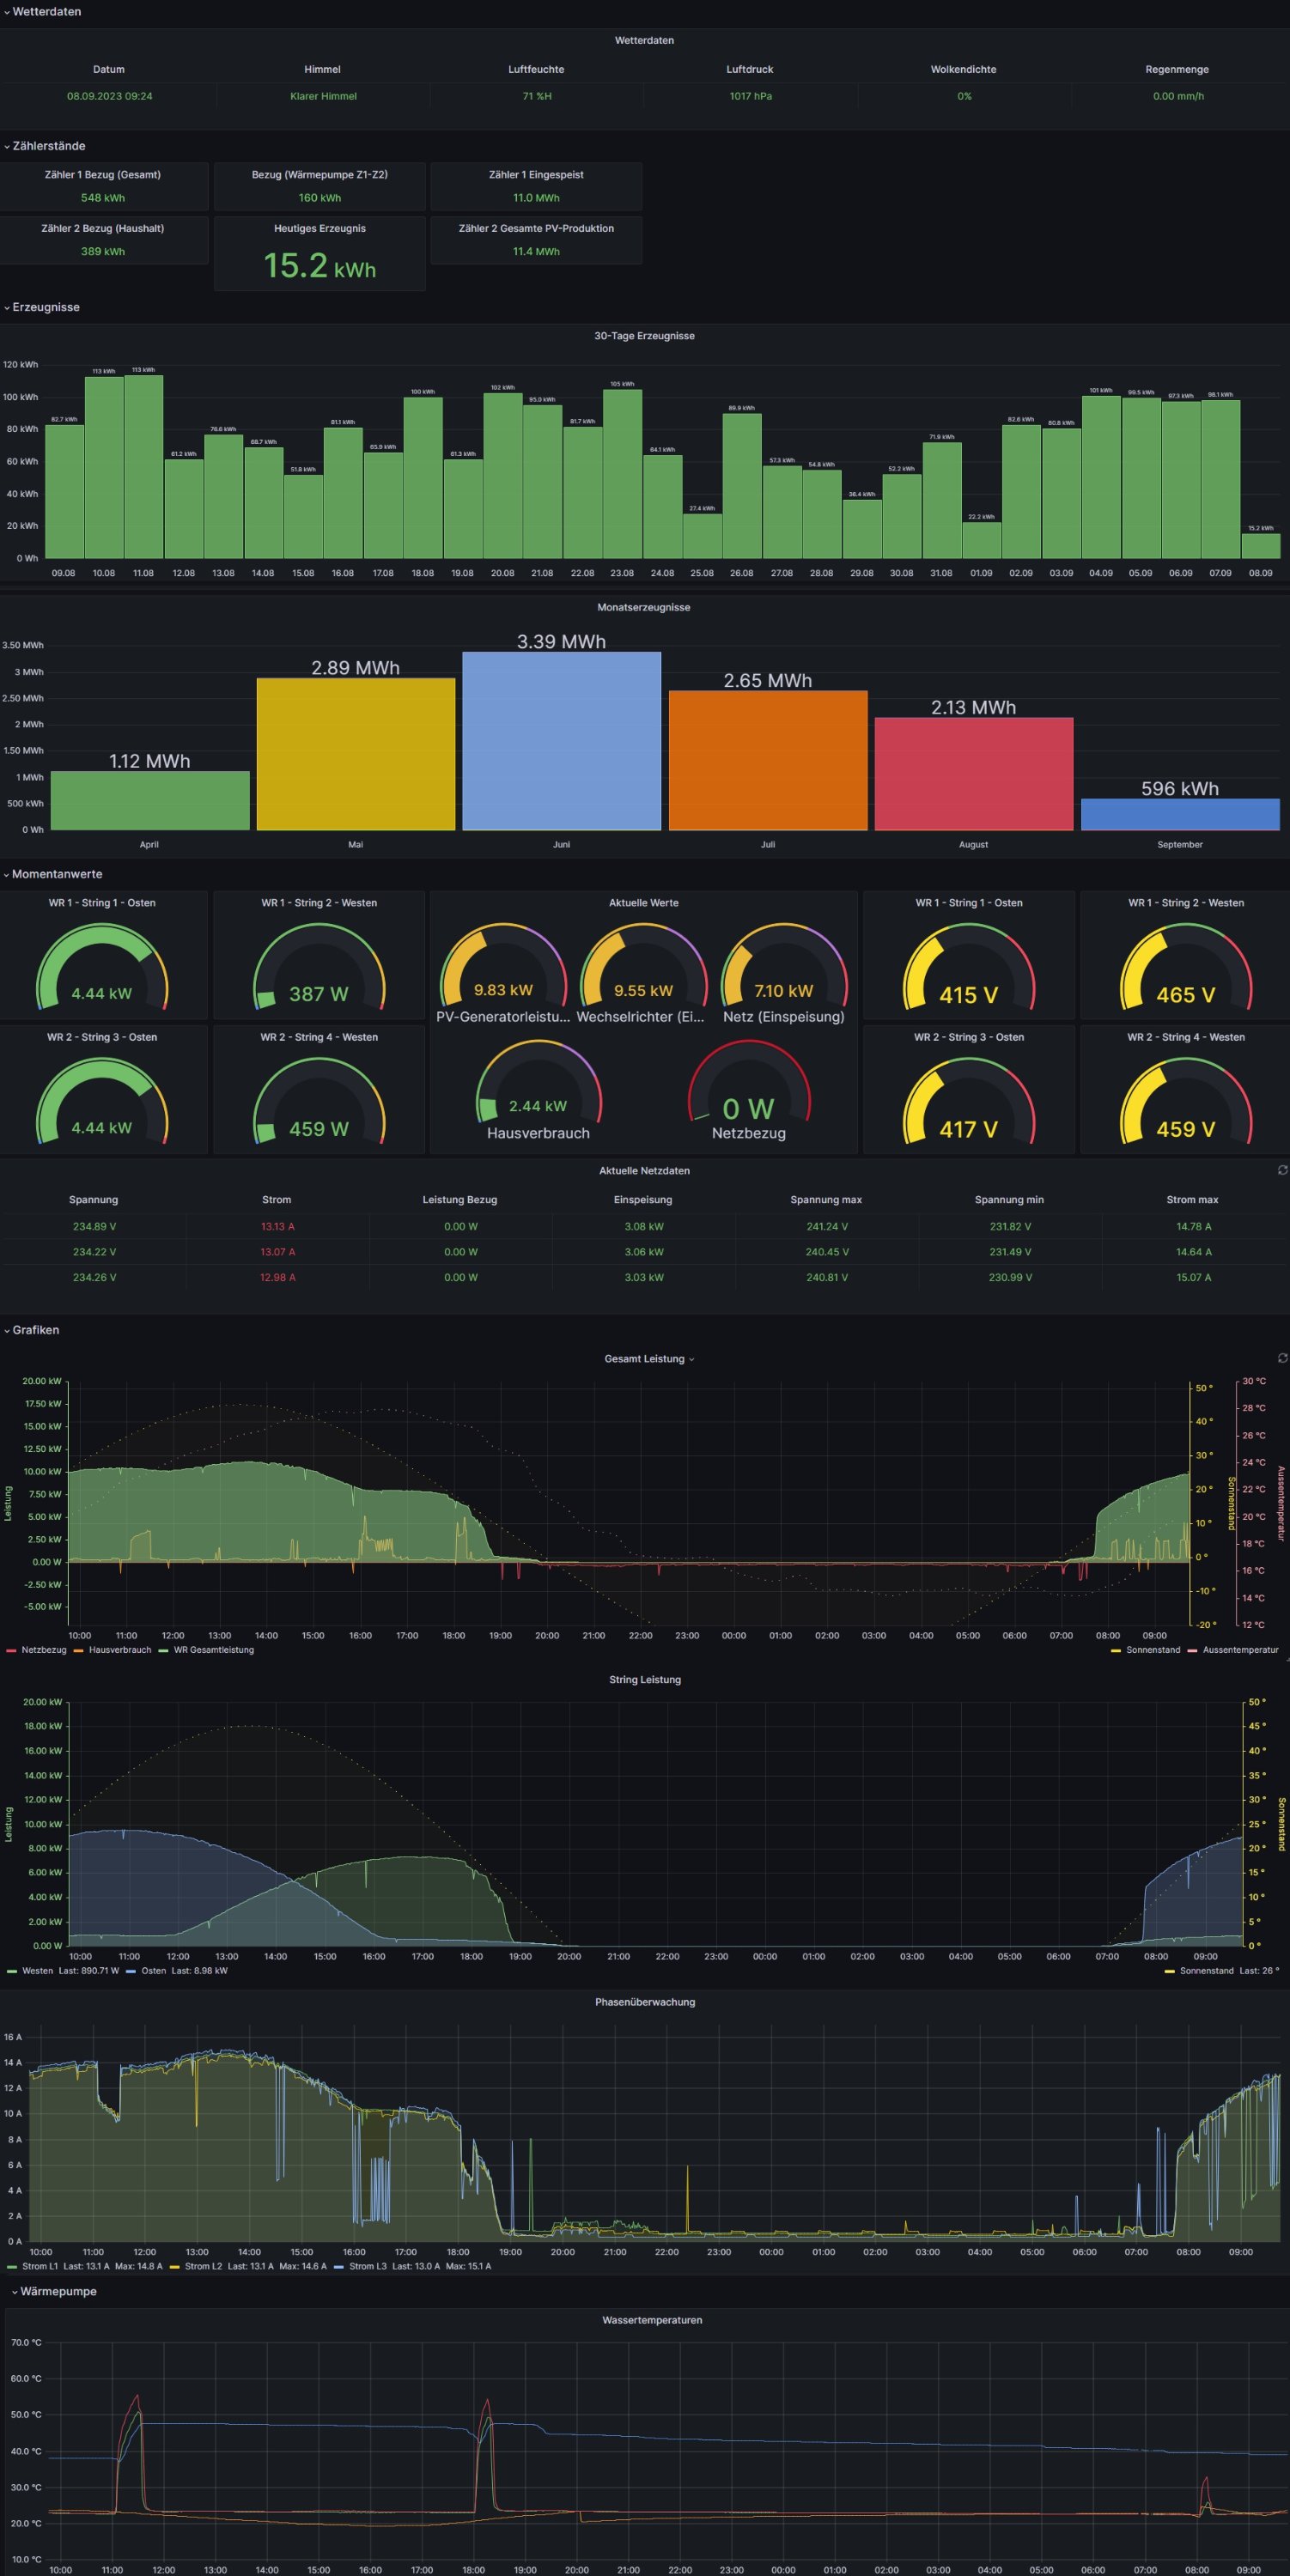Sort table by Einspeisung column header
The image size is (1290, 2576).
(x=642, y=1200)
